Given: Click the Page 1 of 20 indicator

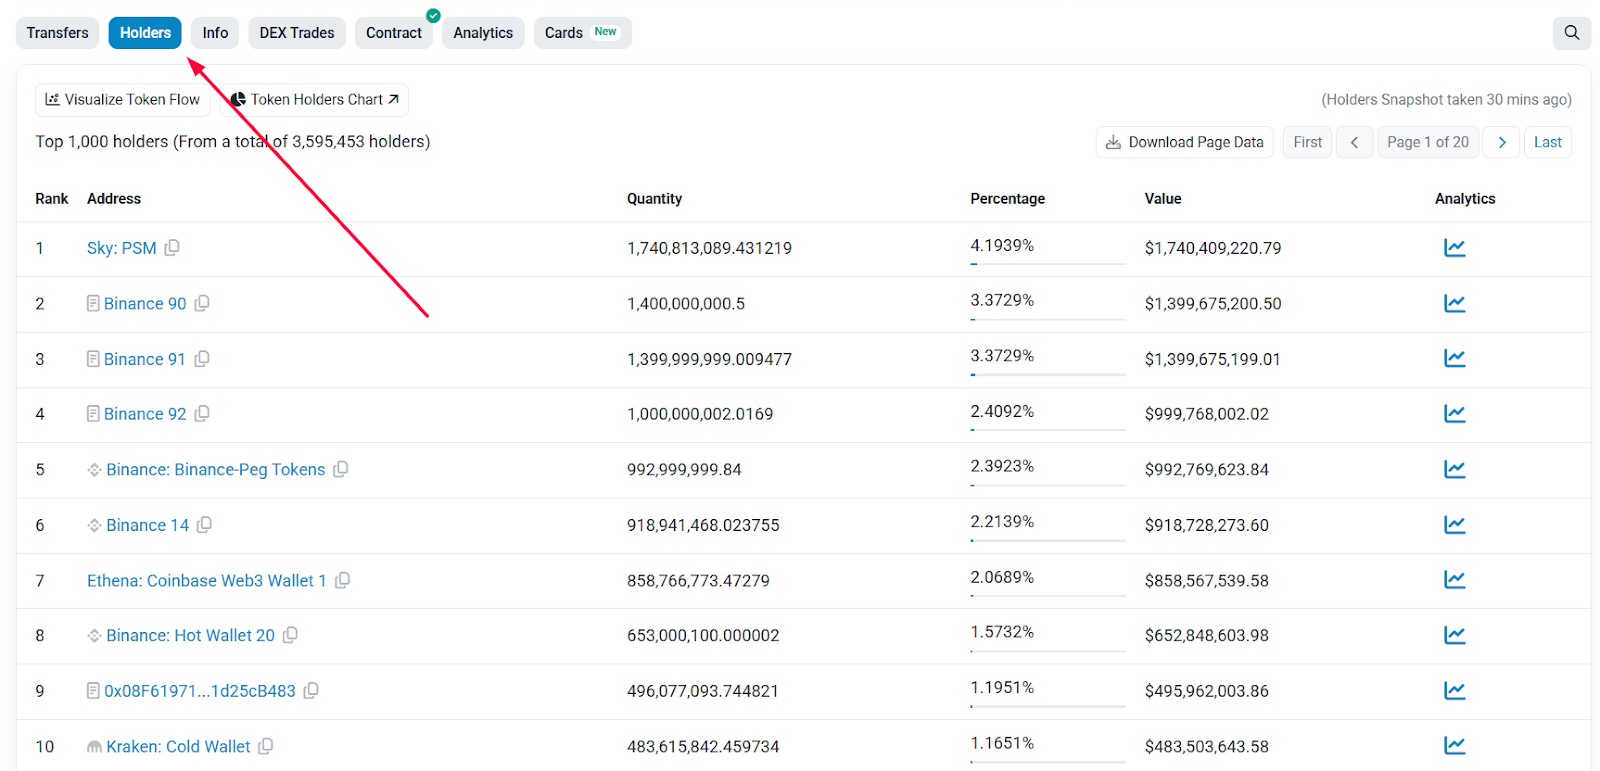Looking at the screenshot, I should point(1428,142).
